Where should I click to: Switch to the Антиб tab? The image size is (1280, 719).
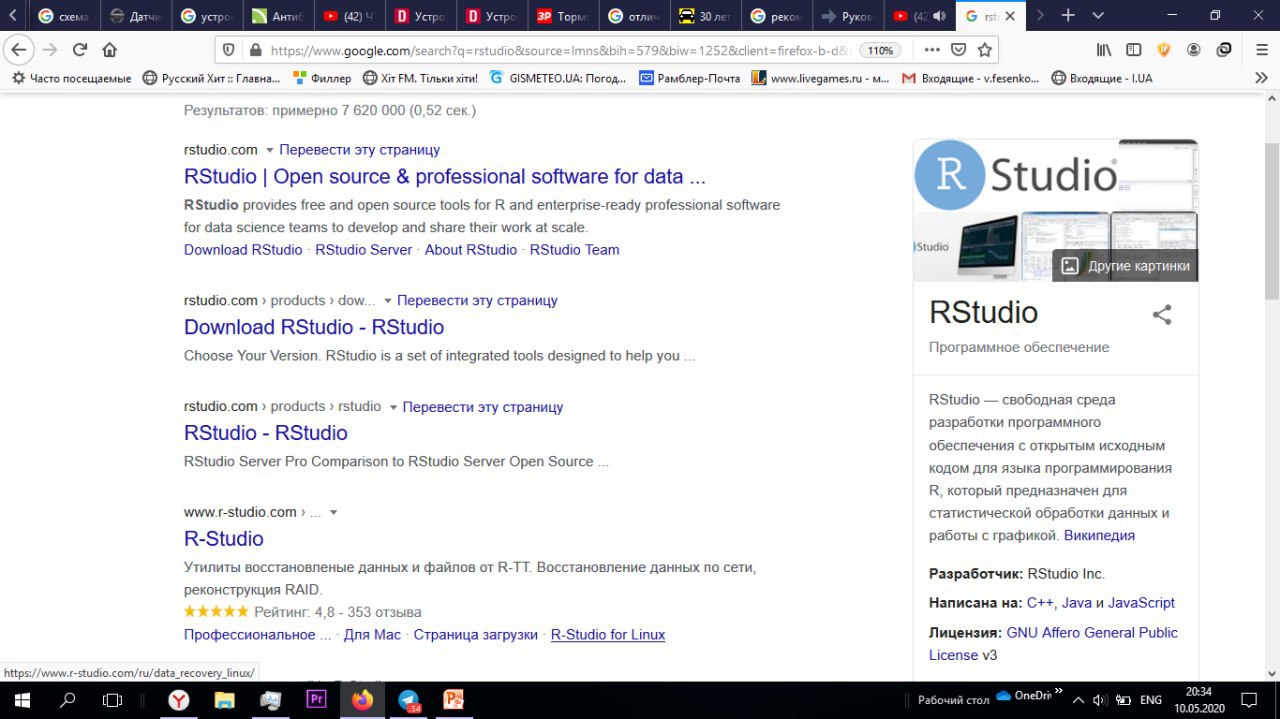pos(279,16)
